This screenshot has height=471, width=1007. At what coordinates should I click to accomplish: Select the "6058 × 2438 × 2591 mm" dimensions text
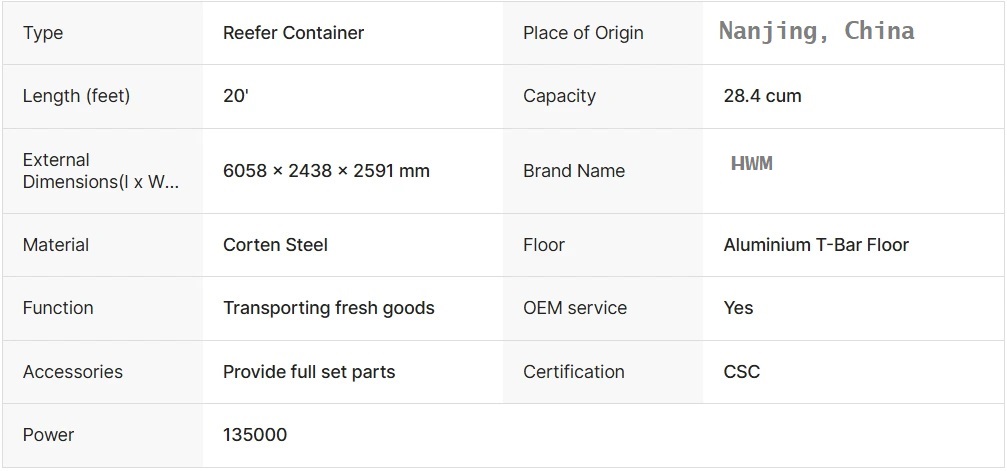coord(326,171)
